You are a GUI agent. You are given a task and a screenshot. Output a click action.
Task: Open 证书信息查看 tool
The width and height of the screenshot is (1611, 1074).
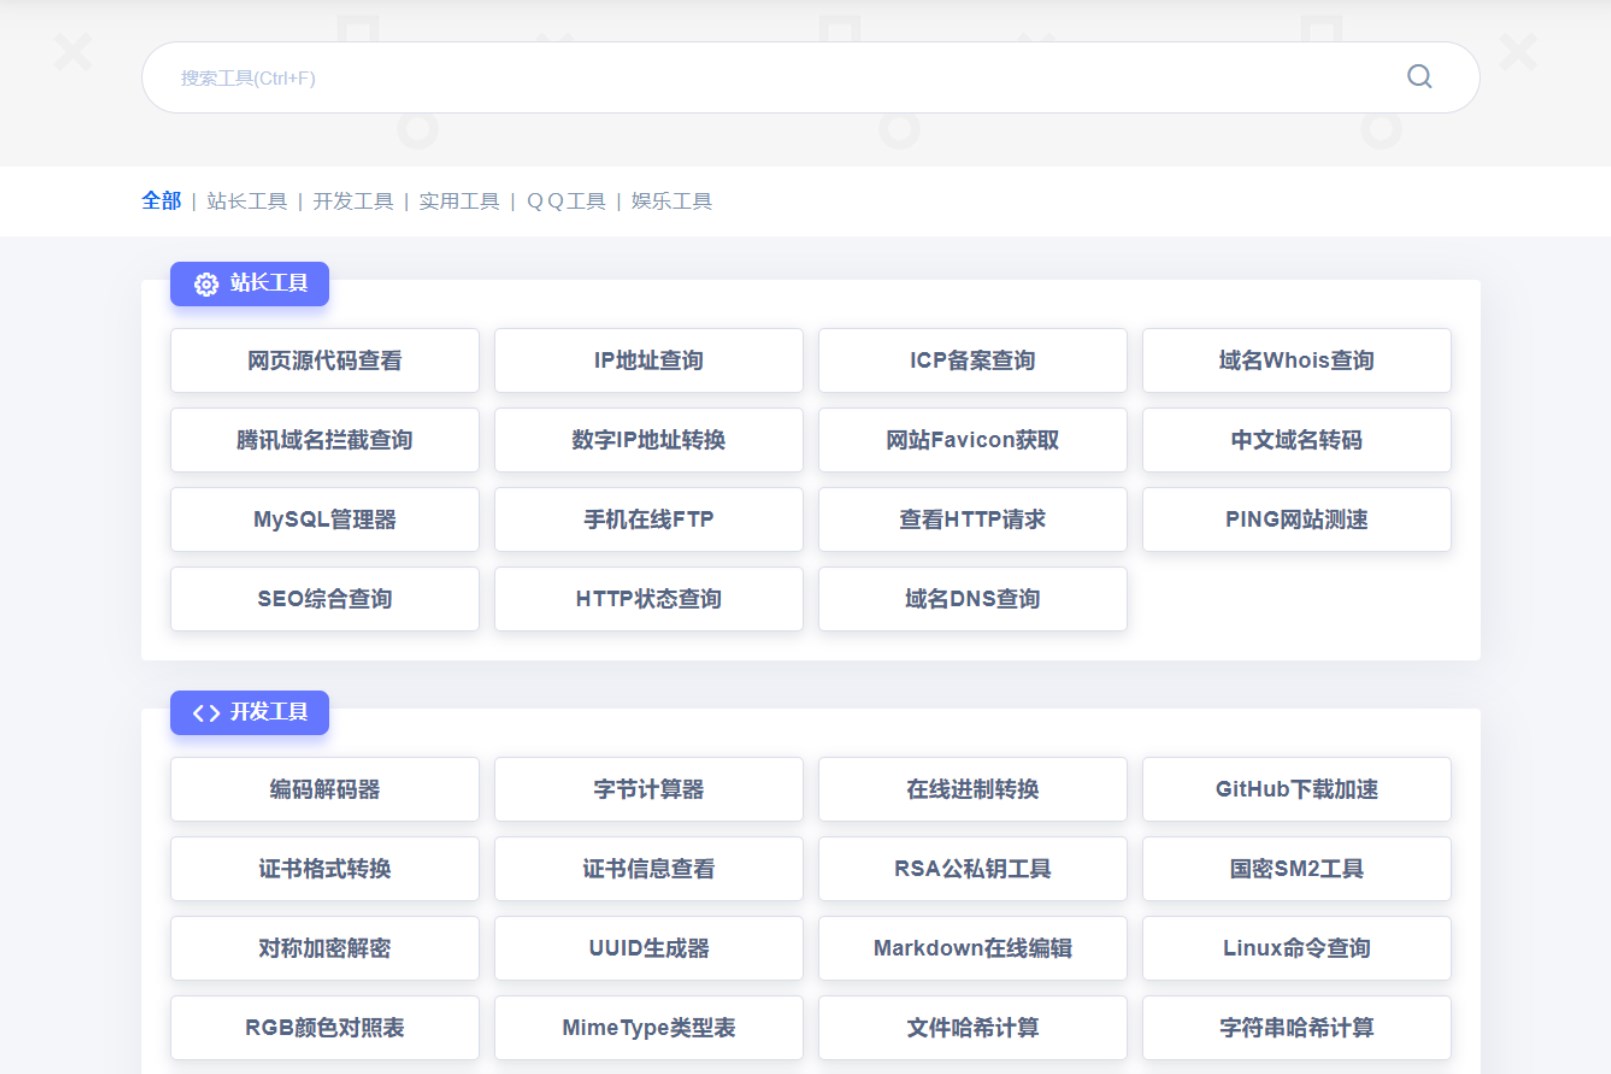(649, 869)
